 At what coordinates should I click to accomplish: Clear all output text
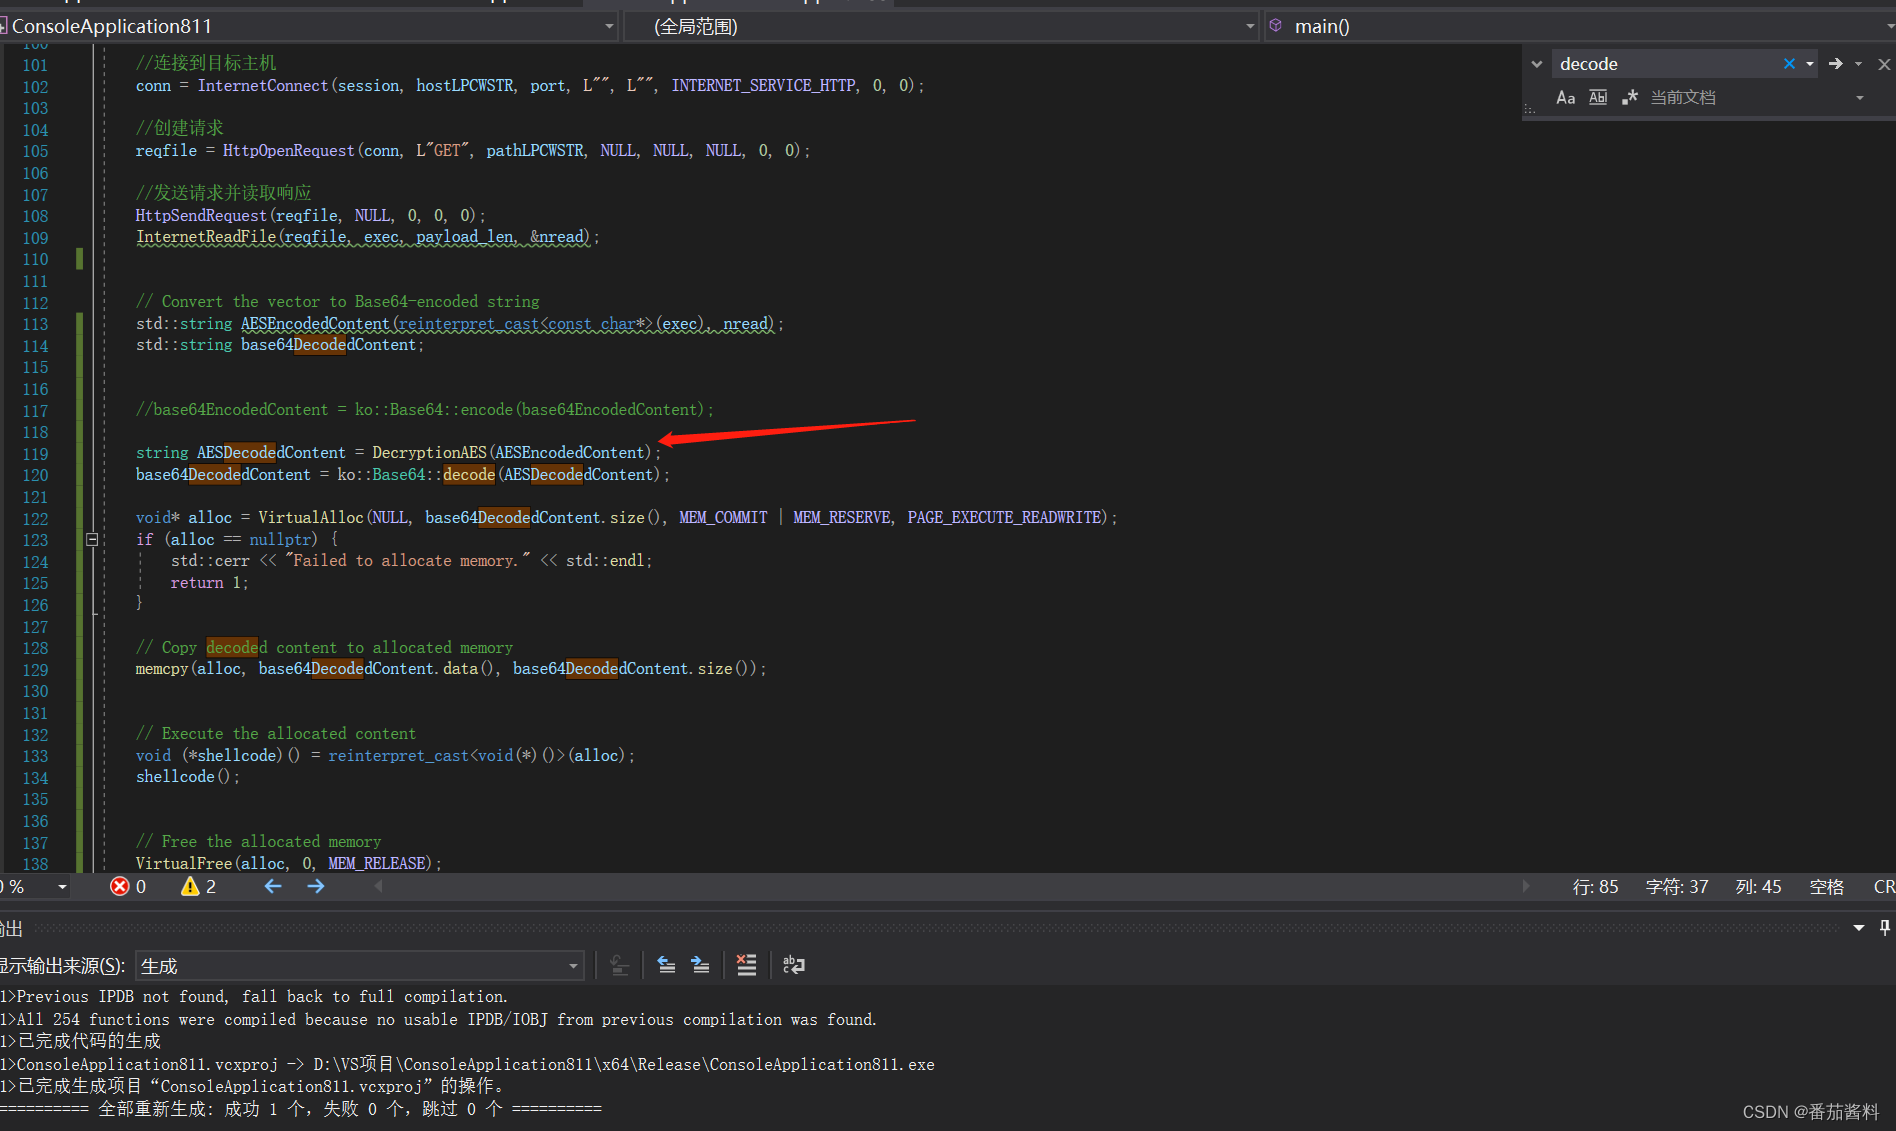pos(746,965)
